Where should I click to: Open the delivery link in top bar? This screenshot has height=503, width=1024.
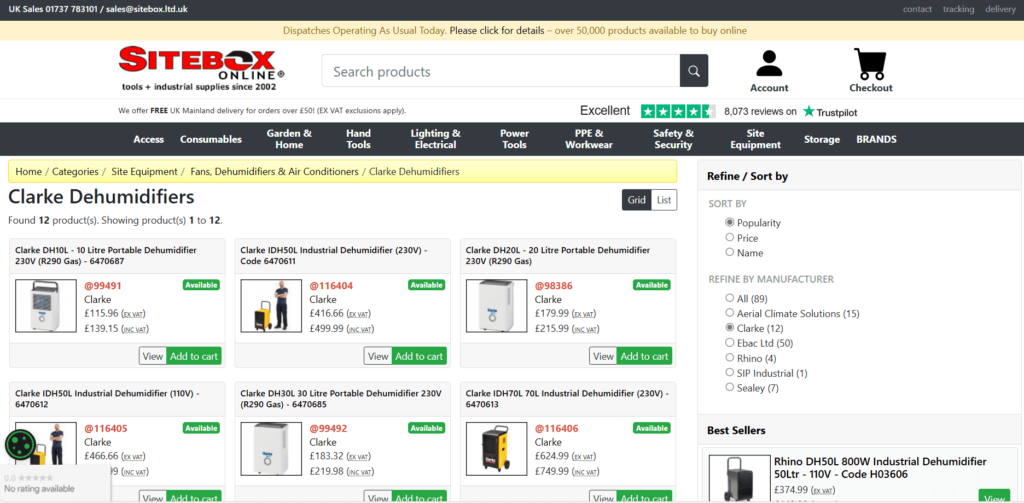(1000, 9)
